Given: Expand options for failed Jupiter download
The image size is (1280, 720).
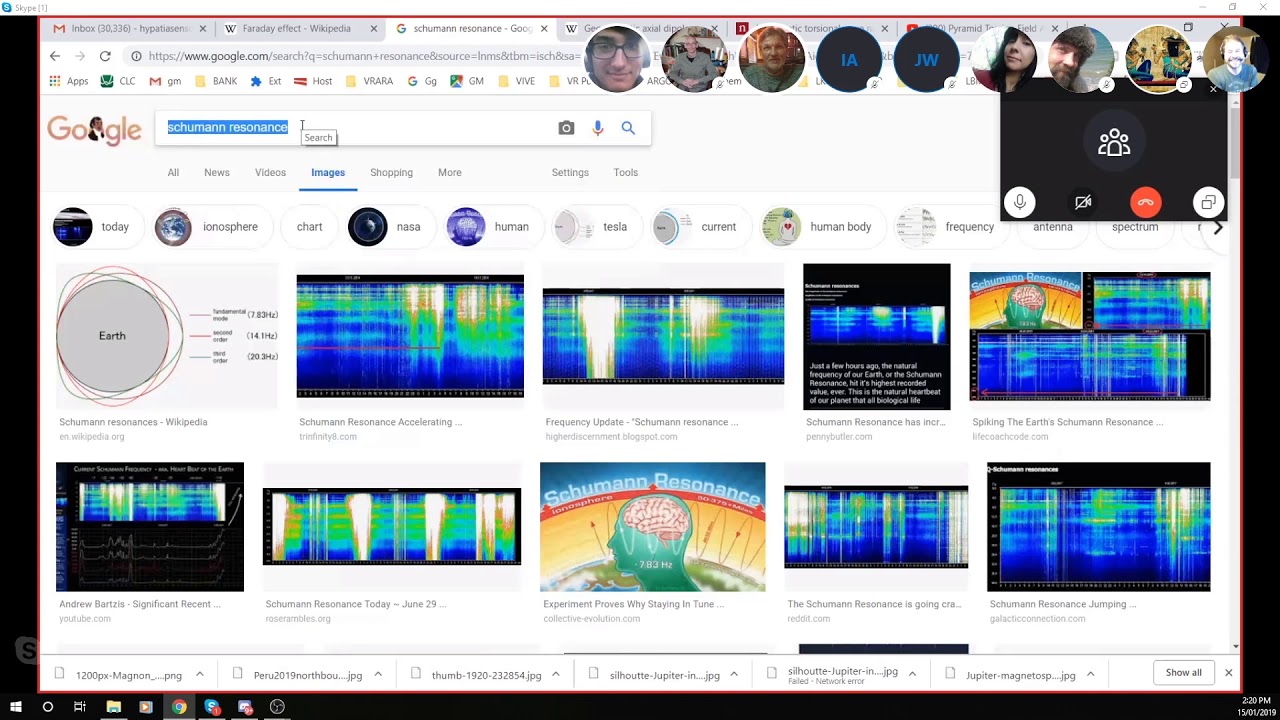Looking at the screenshot, I should pyautogui.click(x=912, y=675).
